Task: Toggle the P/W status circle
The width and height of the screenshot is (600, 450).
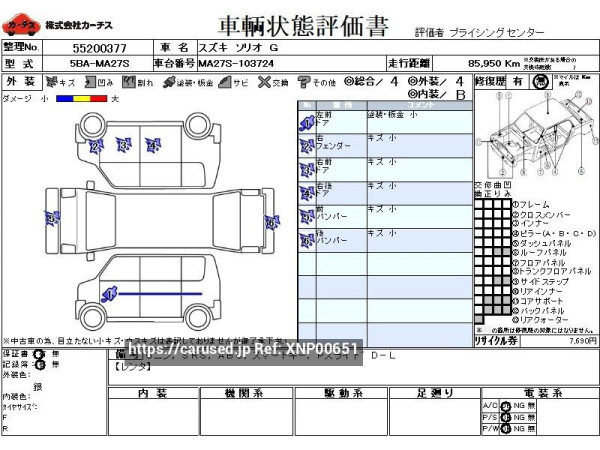Action: point(508,428)
